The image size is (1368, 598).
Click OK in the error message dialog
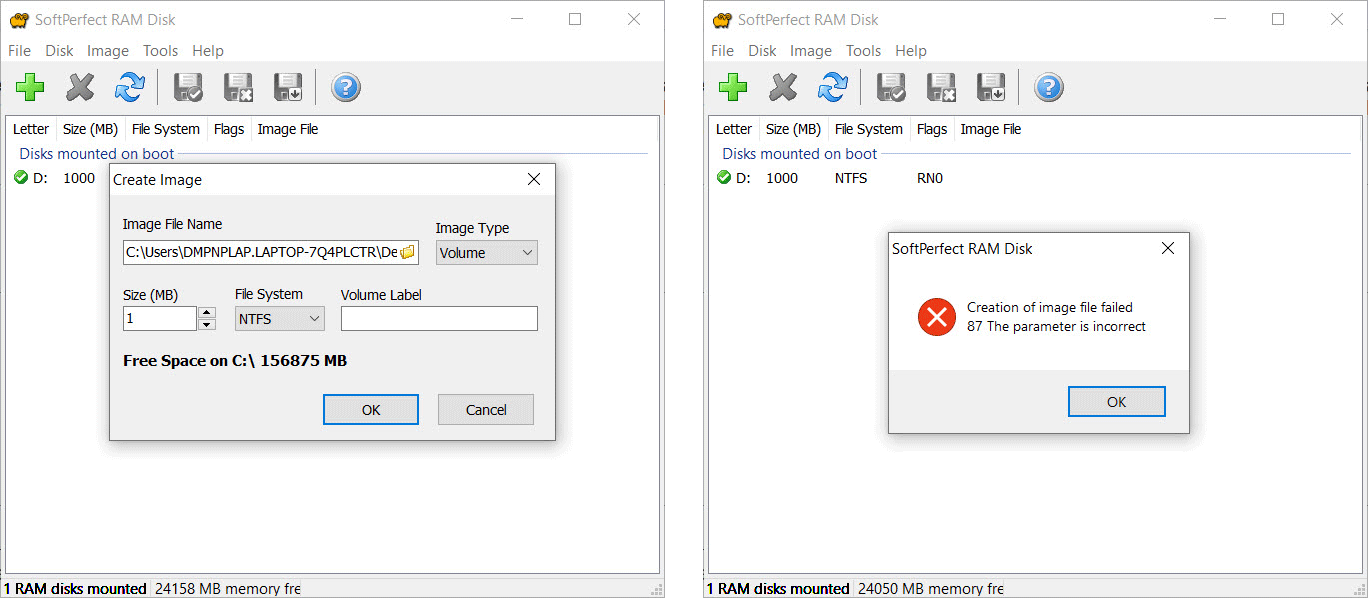[1117, 402]
